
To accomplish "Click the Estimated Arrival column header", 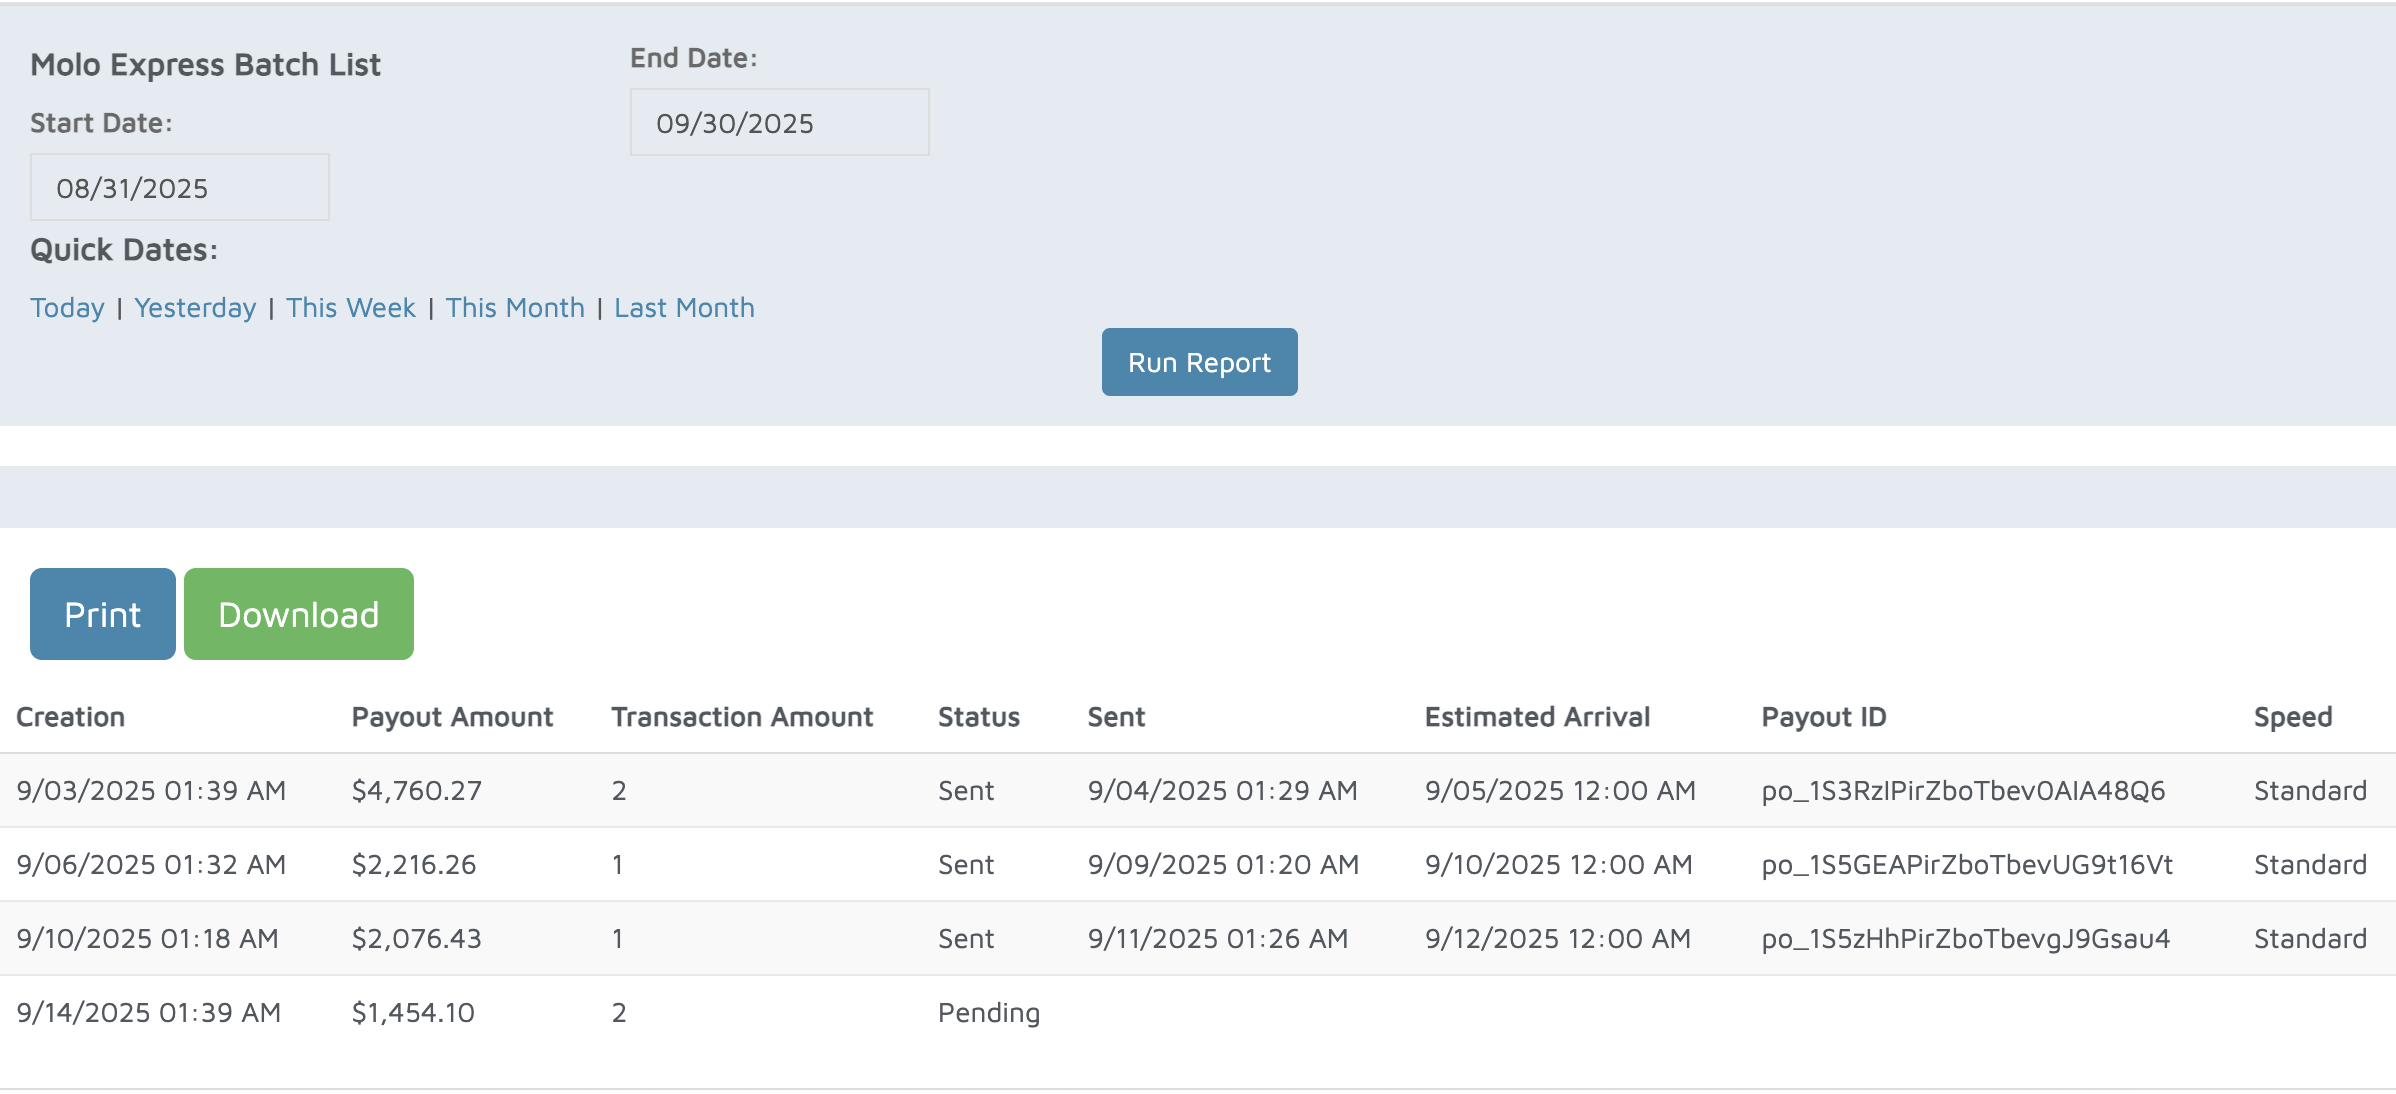I will pos(1537,717).
